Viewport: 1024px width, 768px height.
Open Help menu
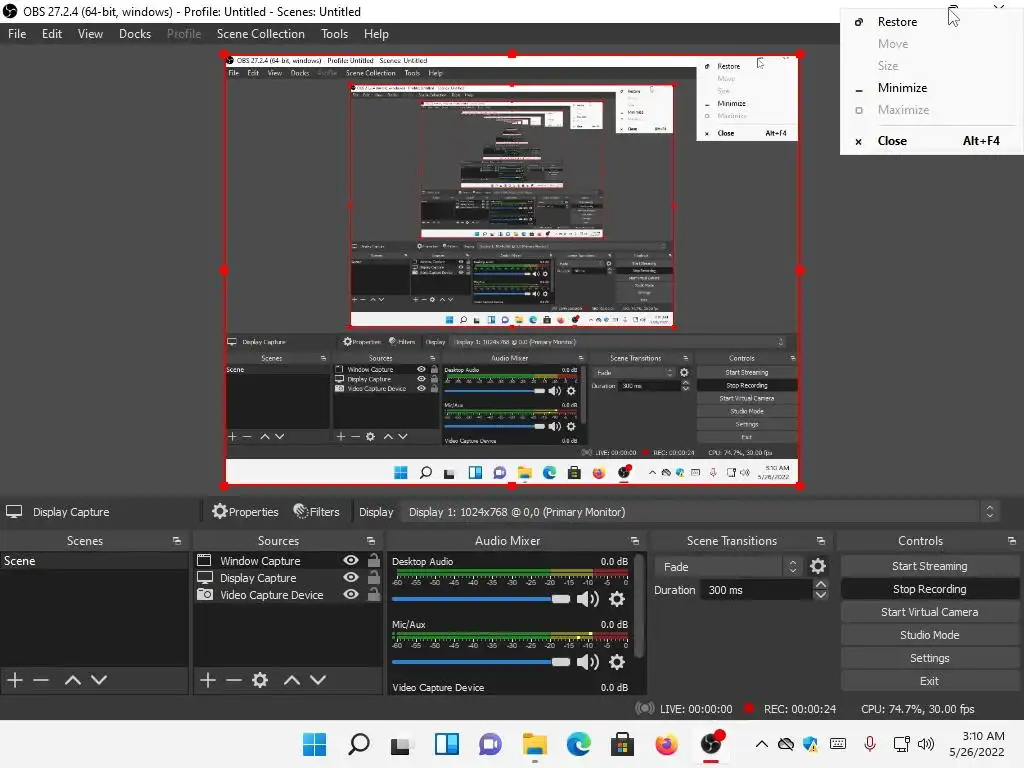(x=376, y=34)
